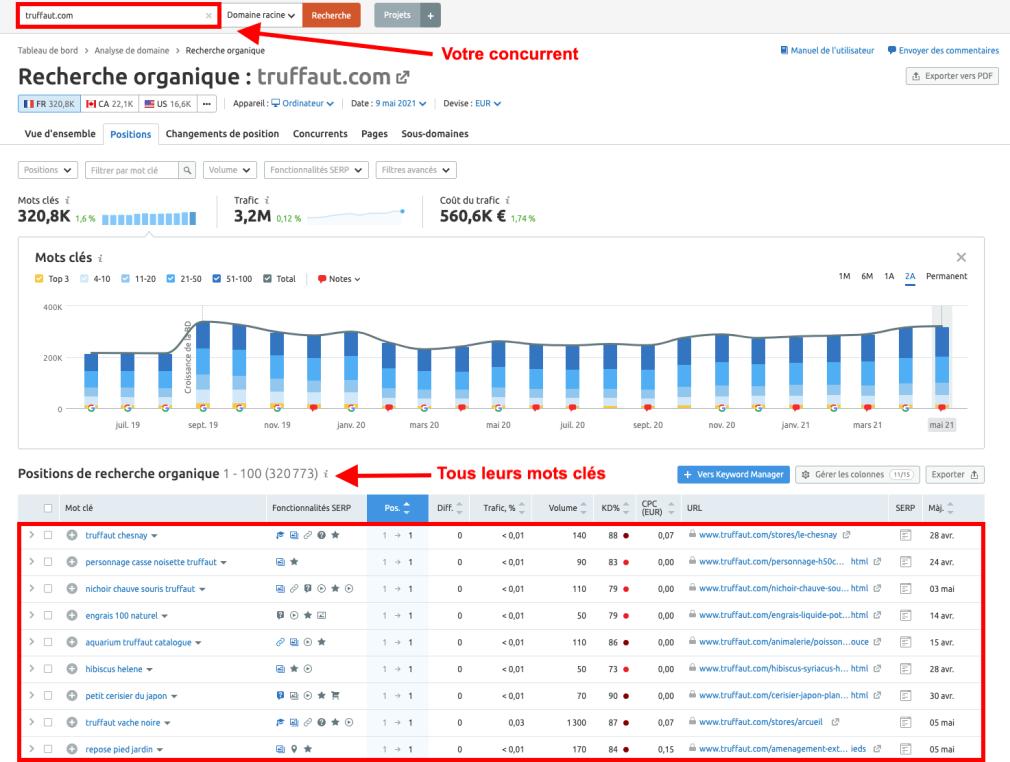Viewport: 1010px width, 762px height.
Task: Toggle the 51-100 legend checkbox
Action: [216, 279]
